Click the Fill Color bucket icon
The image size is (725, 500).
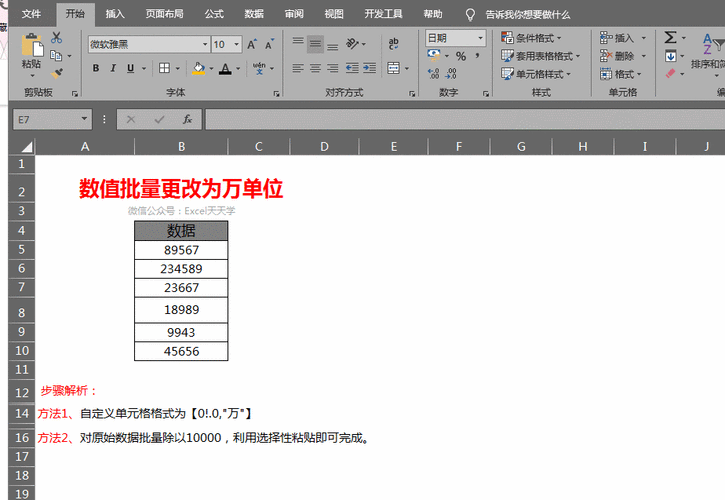198,68
